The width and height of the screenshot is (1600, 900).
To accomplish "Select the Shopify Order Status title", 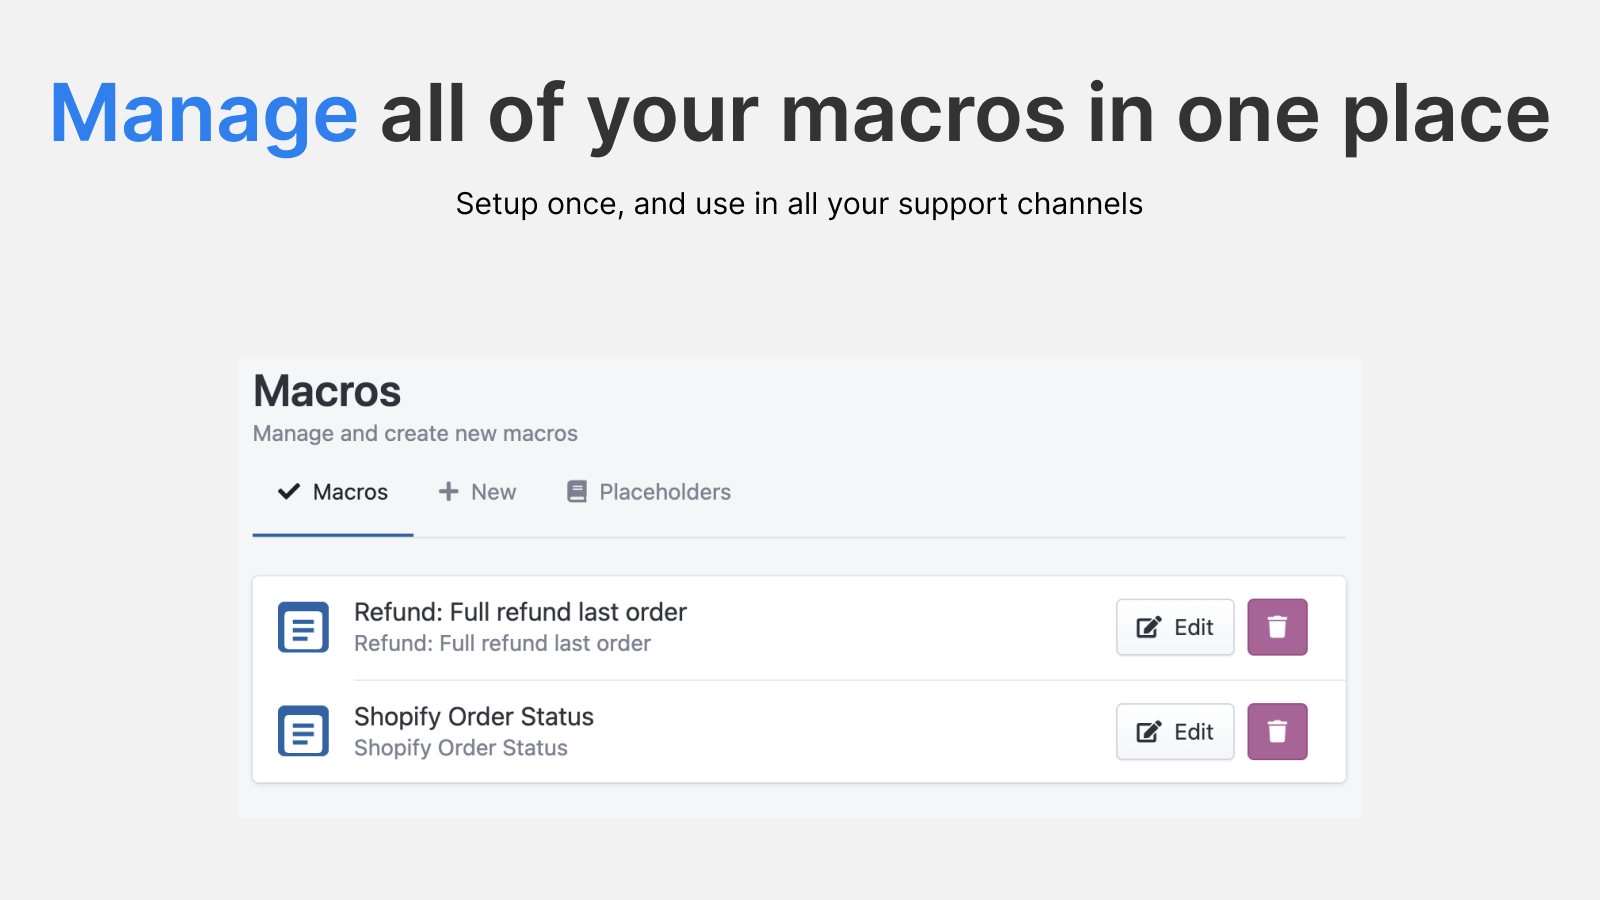I will click(x=474, y=716).
